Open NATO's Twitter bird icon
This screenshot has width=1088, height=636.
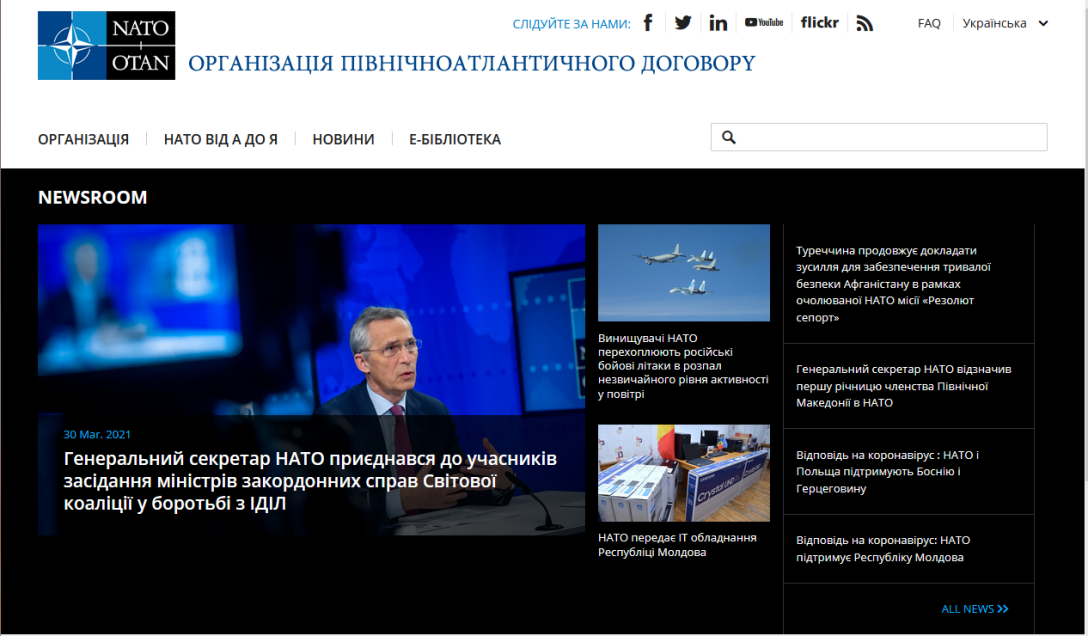click(x=683, y=23)
